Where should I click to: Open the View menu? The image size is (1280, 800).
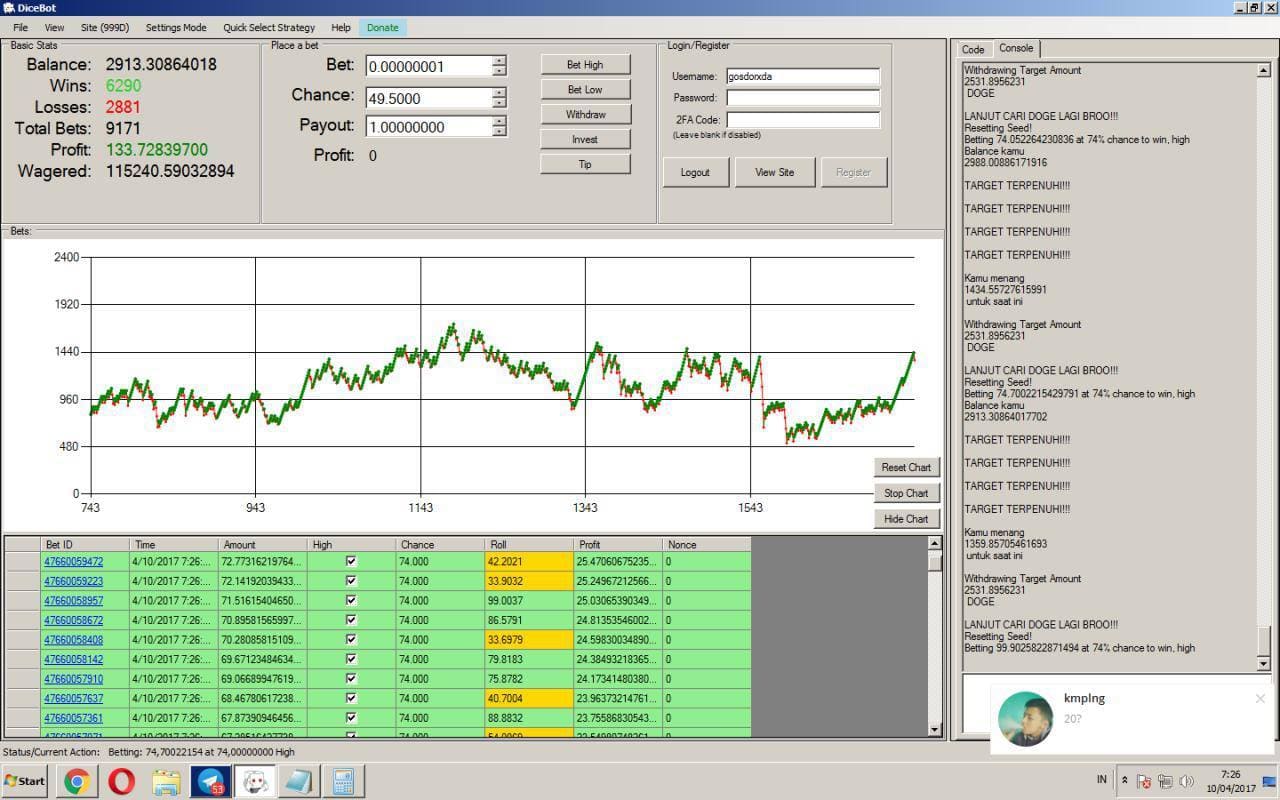click(54, 28)
